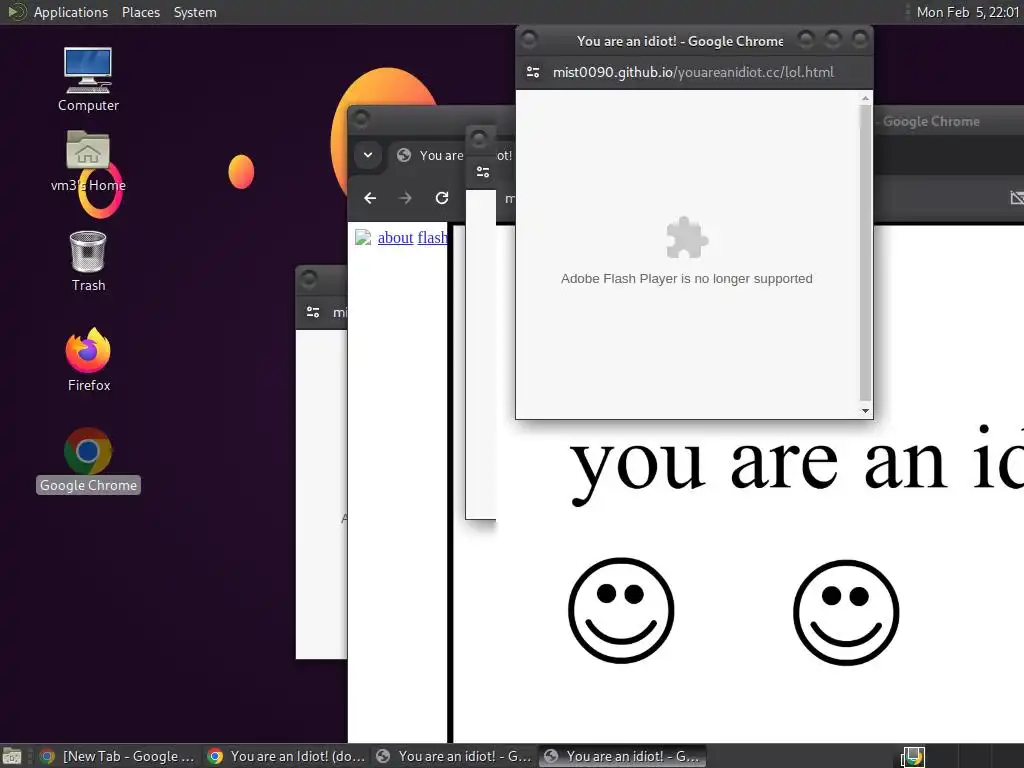
Task: Reload the page in main Chrome window
Action: click(442, 198)
